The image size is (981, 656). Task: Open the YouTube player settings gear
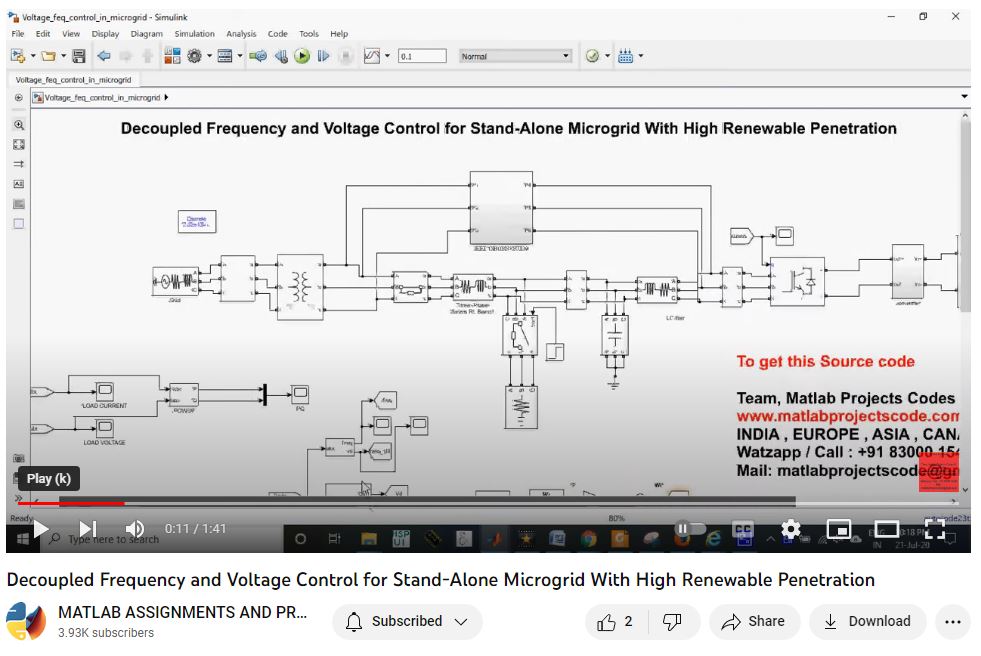(790, 529)
